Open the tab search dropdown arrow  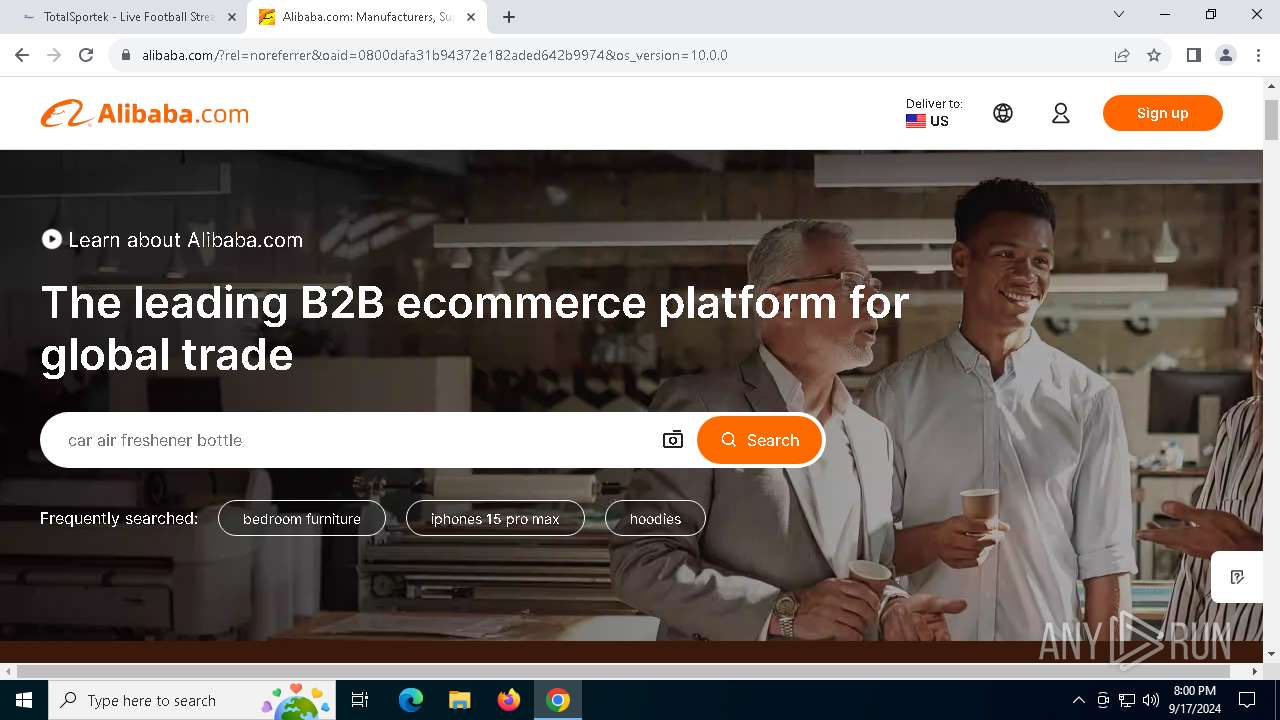1119,15
